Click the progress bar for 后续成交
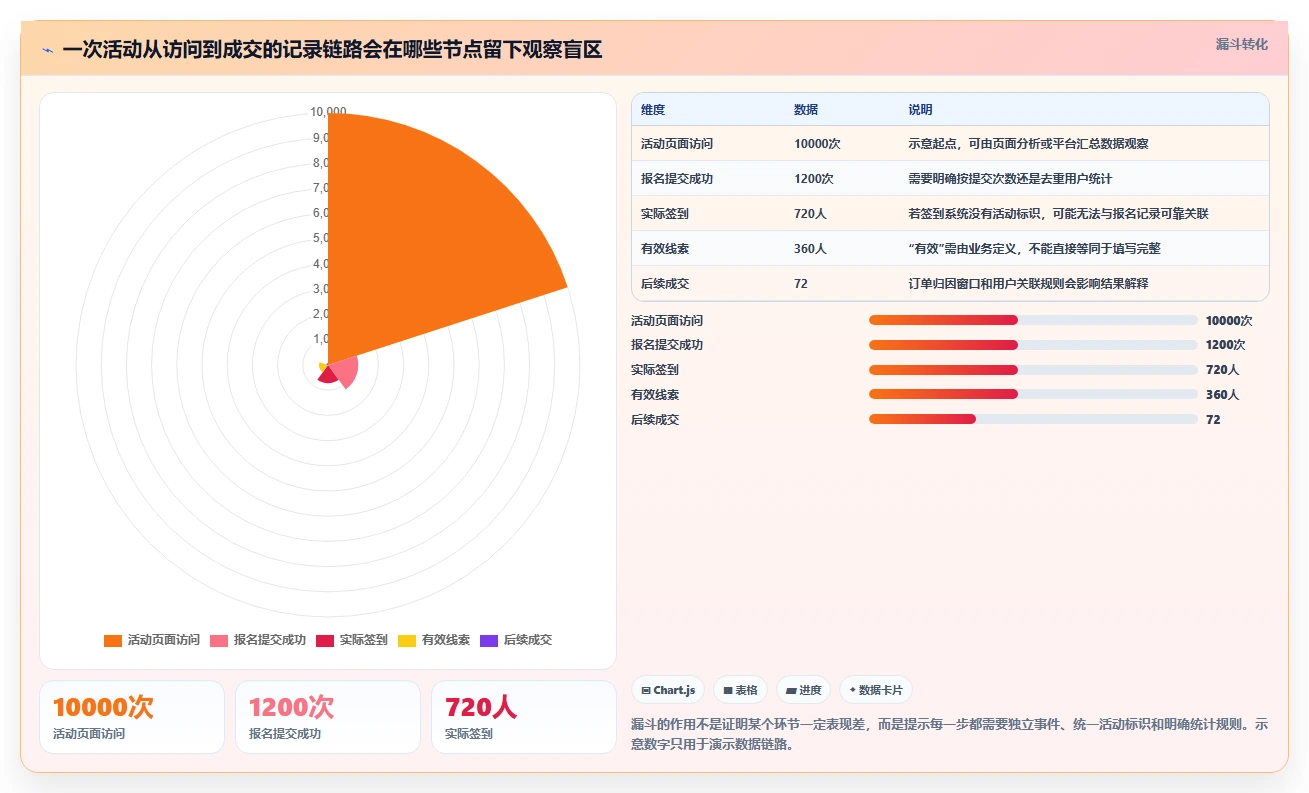This screenshot has height=793, width=1309. point(1033,419)
